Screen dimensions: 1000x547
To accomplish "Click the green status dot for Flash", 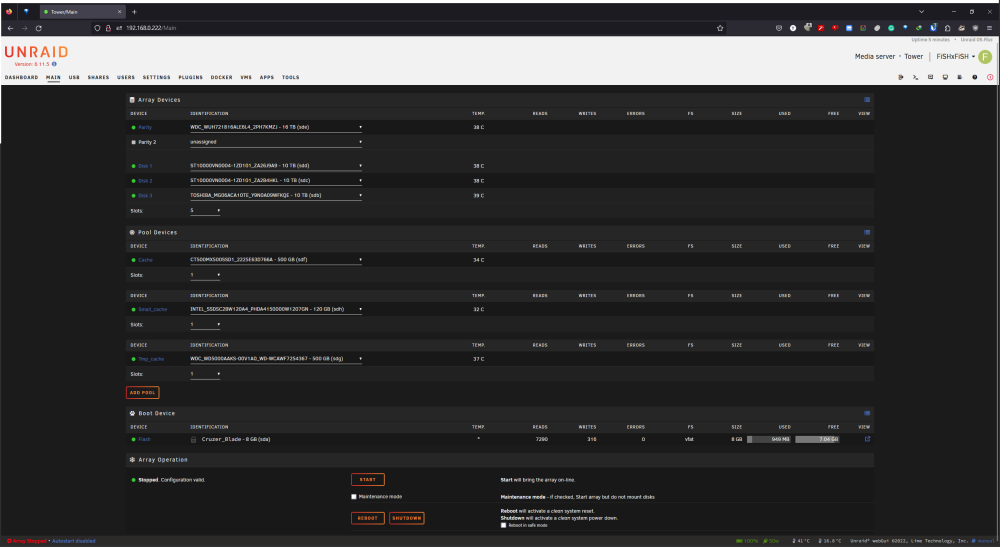I will point(133,439).
